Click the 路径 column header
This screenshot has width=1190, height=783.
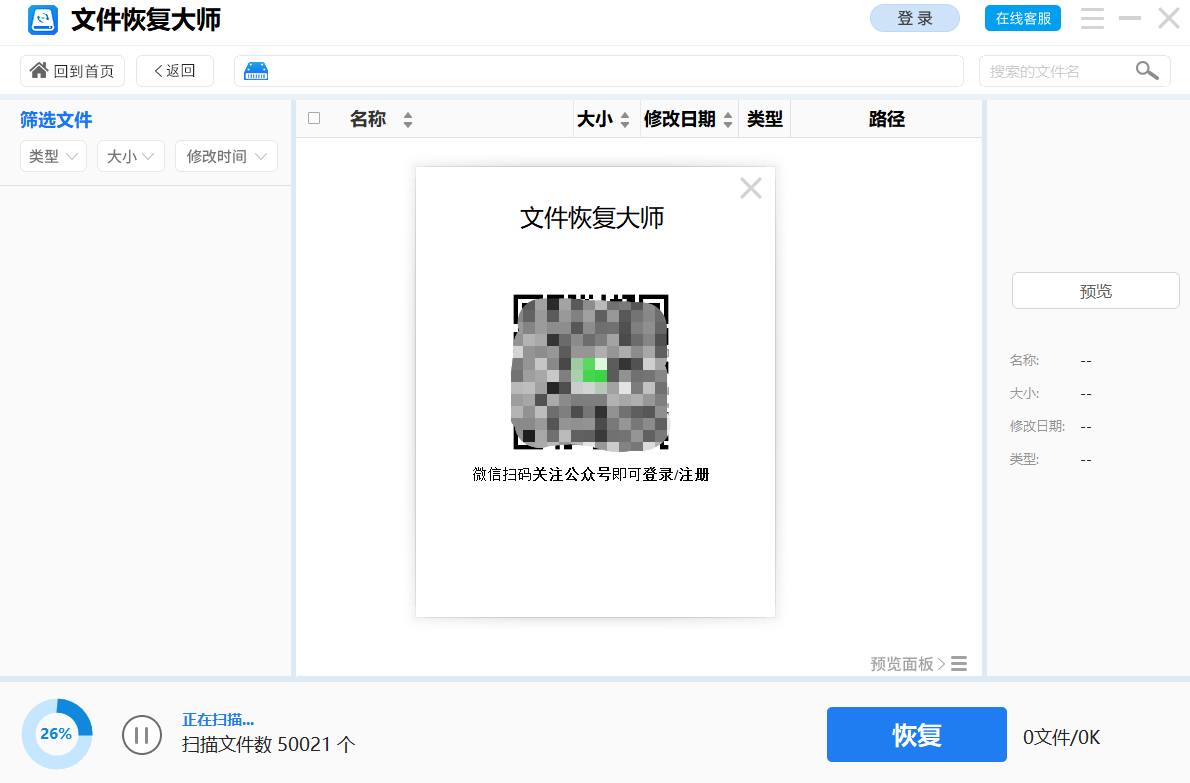coord(886,119)
